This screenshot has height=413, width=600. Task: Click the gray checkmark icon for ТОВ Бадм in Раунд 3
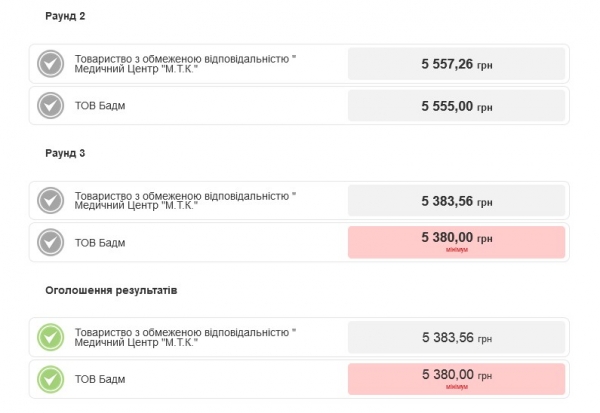click(51, 242)
